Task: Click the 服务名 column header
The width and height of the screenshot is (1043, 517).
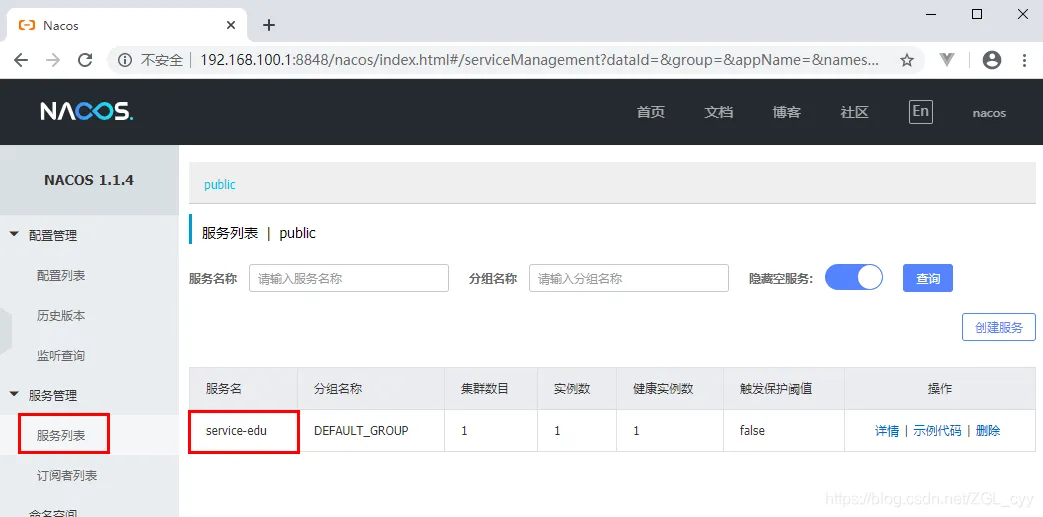Action: (243, 389)
